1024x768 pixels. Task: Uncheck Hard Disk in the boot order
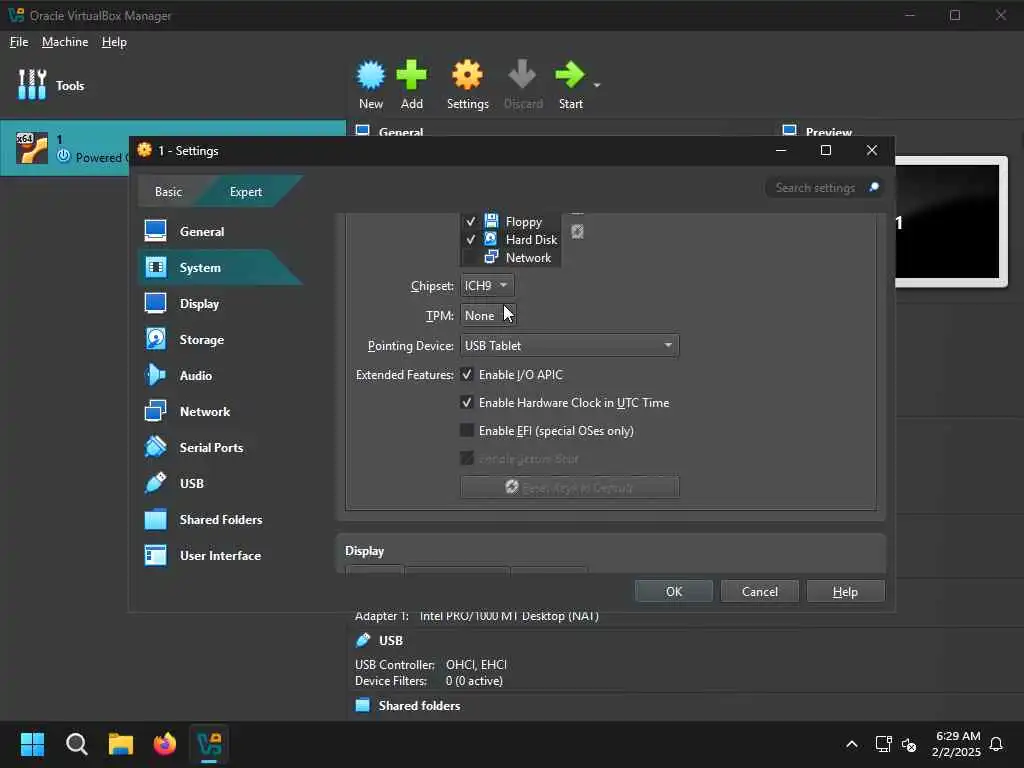tap(470, 240)
